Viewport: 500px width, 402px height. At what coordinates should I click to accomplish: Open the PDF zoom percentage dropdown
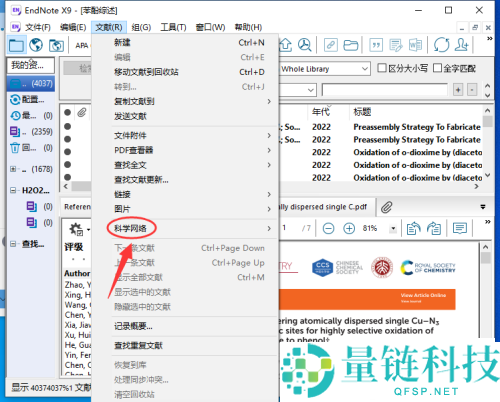point(393,228)
